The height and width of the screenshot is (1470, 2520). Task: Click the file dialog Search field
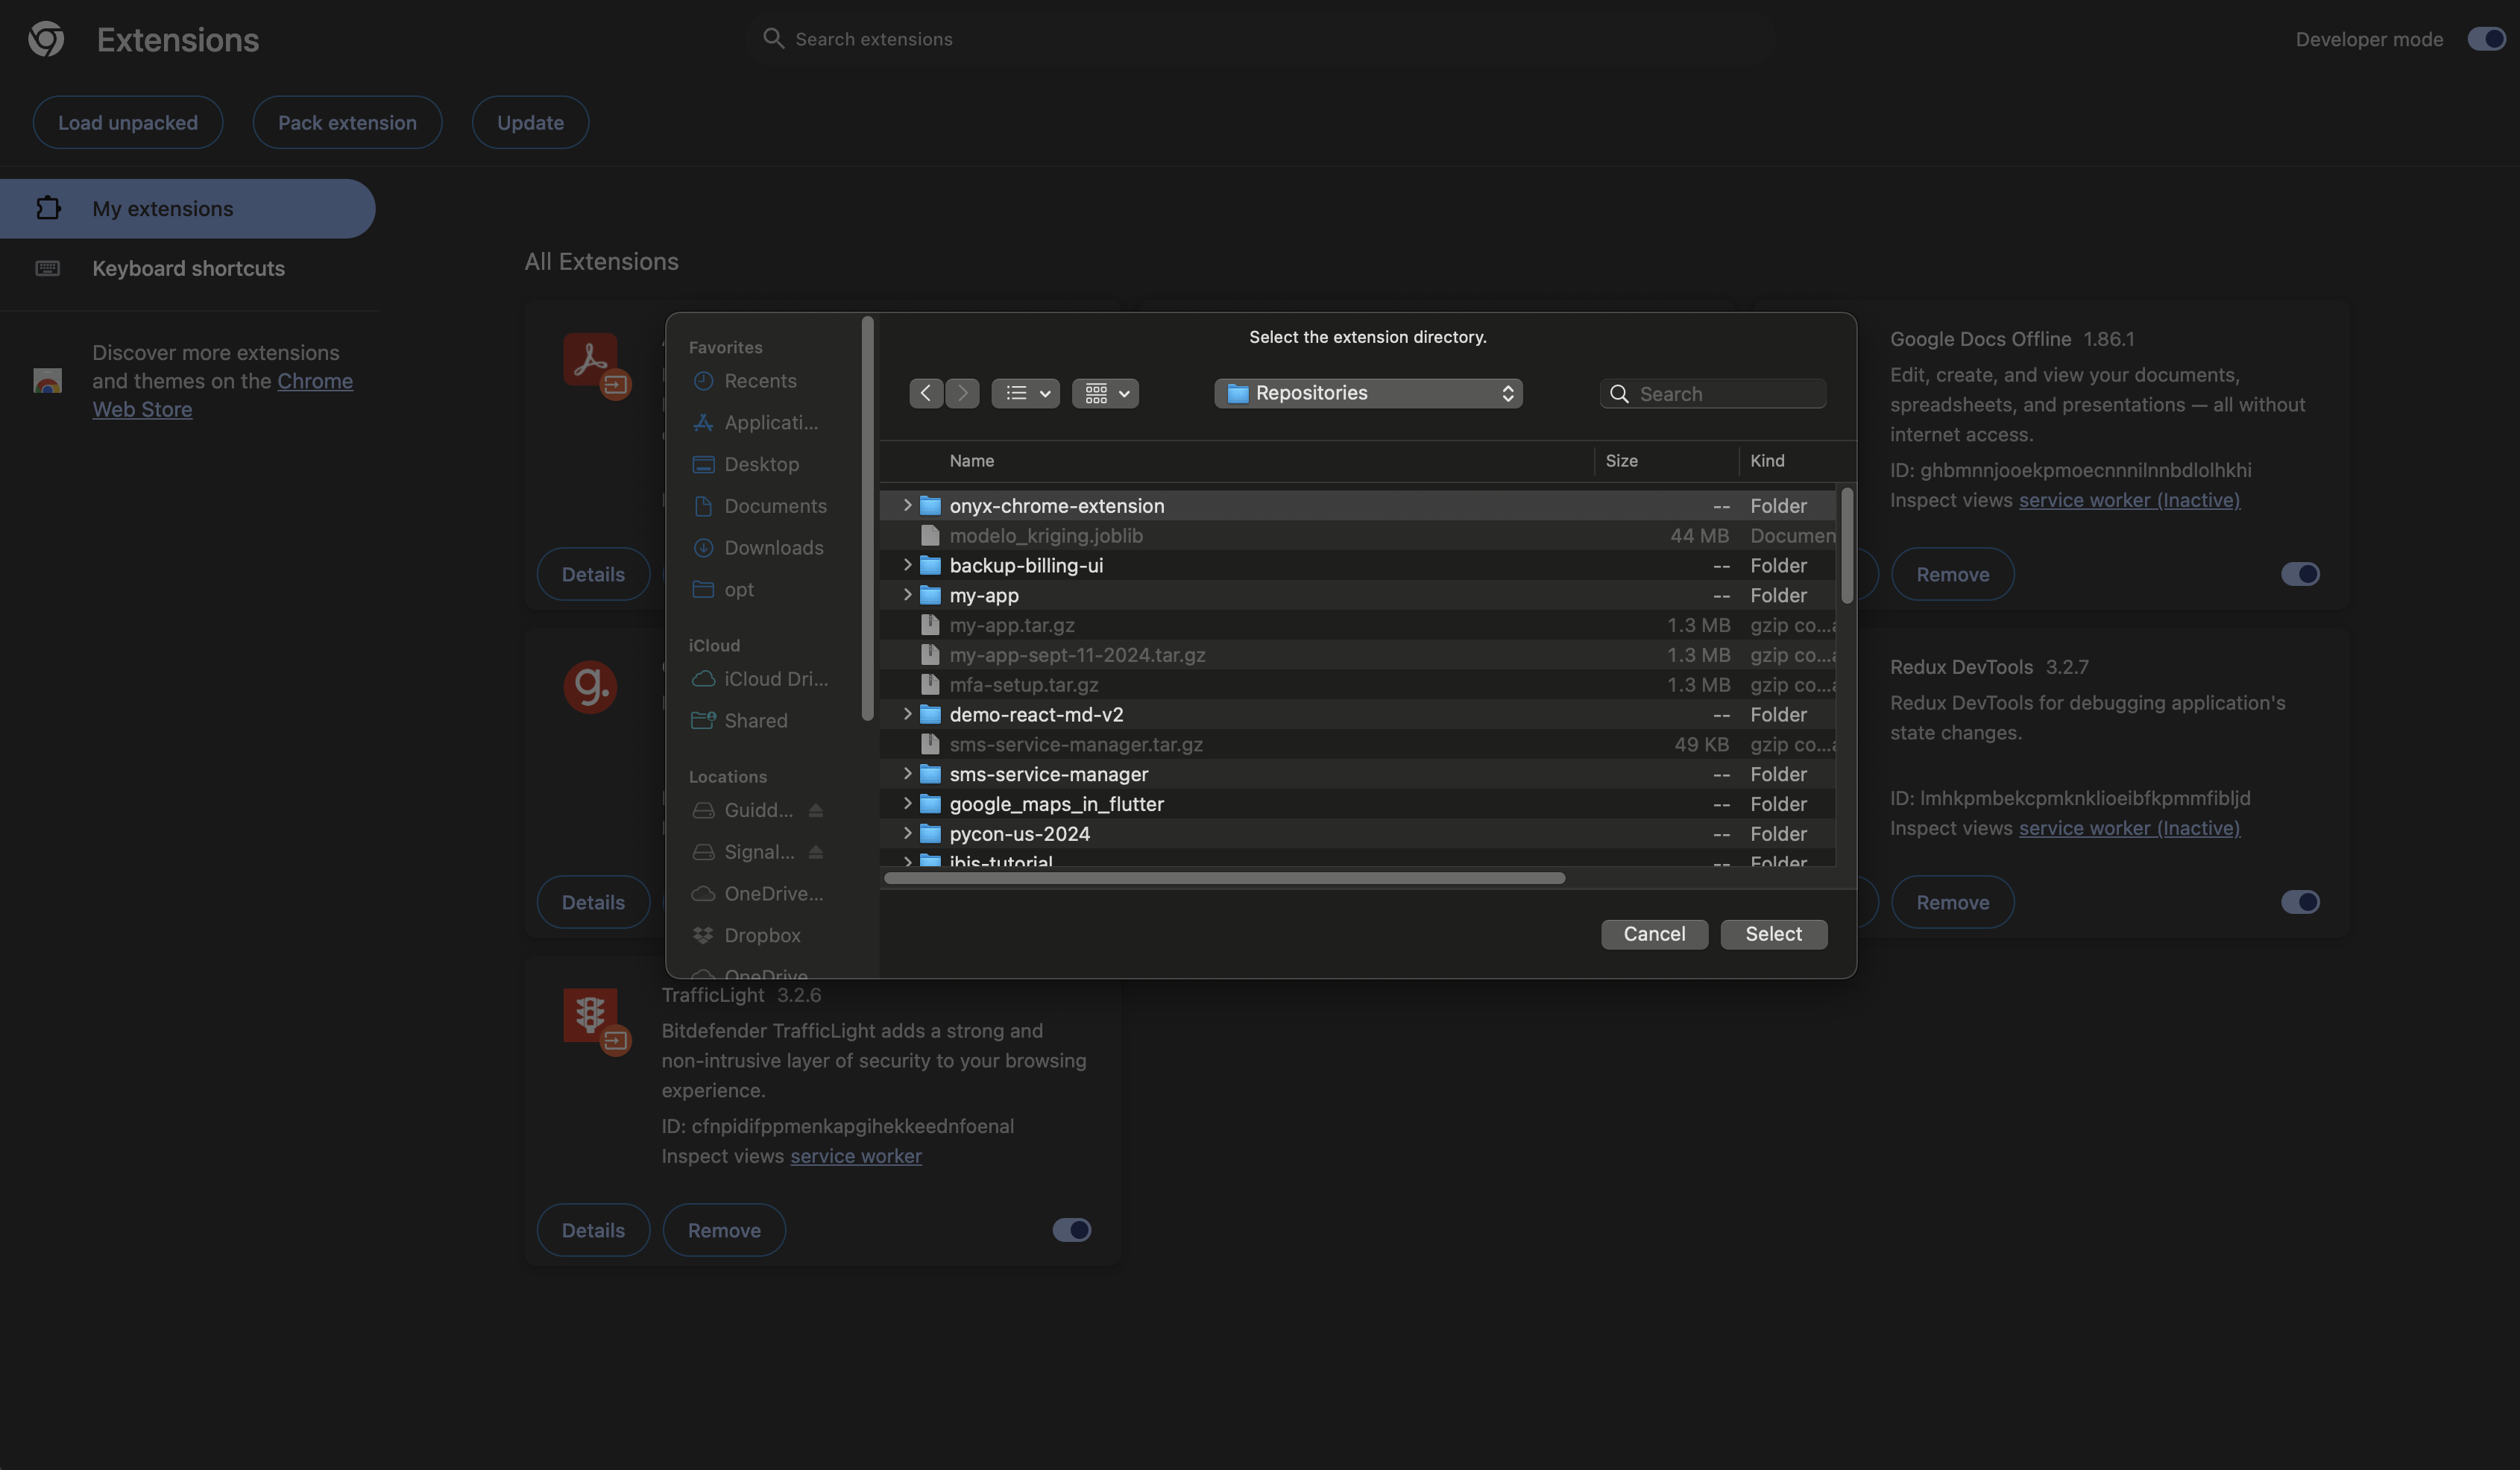point(1713,393)
